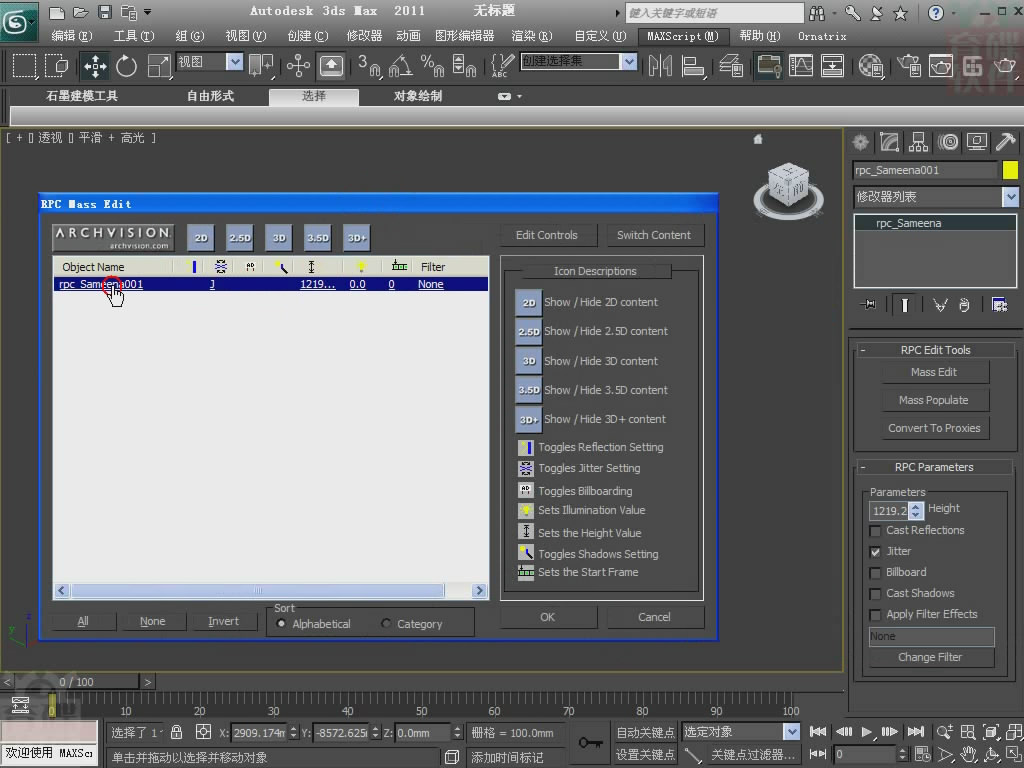Screen dimensions: 1024x768
Task: Toggle 3.5D content button
Action: (318, 238)
